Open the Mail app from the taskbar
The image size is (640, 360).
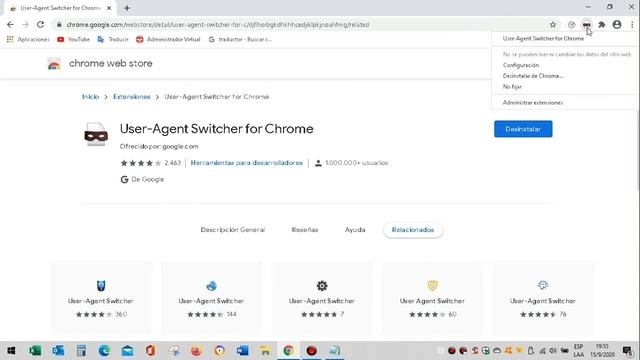click(127, 351)
